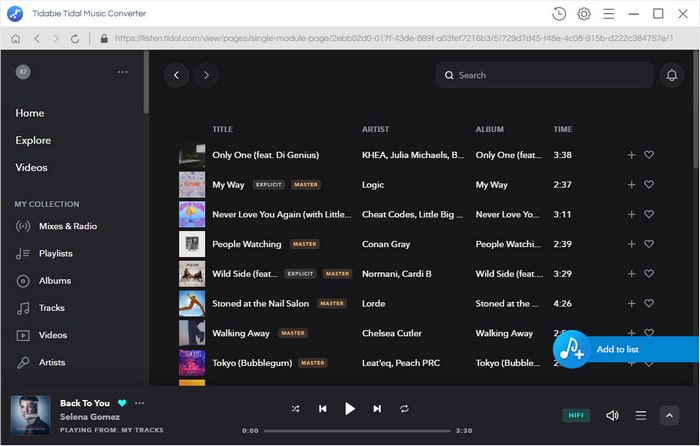Toggle repeat mode
This screenshot has height=446, width=700.
pos(404,409)
